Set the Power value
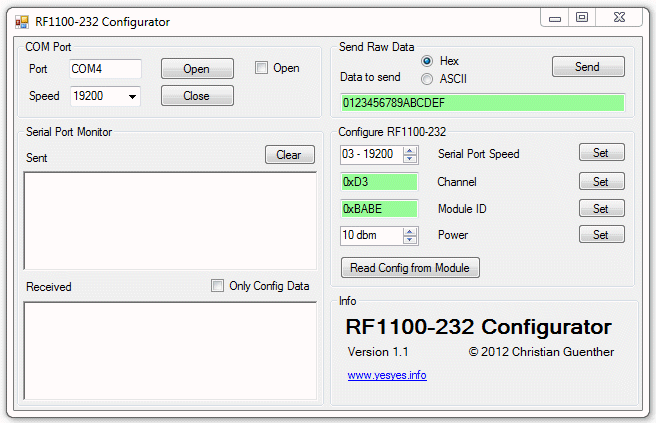Image resolution: width=656 pixels, height=423 pixels. coord(602,235)
